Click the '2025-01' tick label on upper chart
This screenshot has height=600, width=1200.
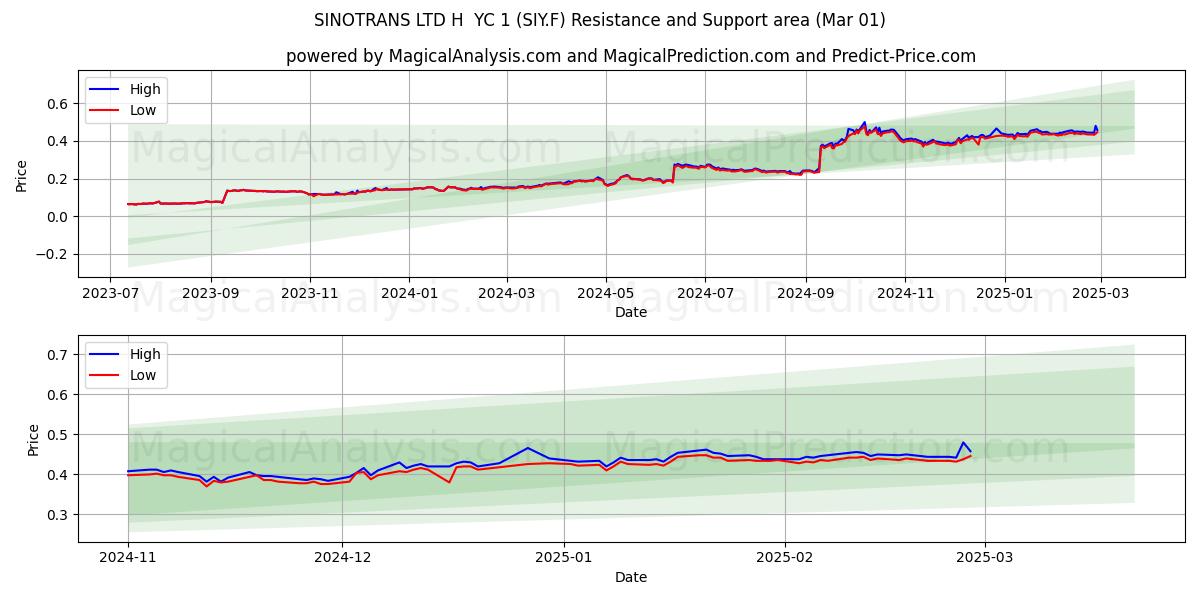coord(1004,293)
